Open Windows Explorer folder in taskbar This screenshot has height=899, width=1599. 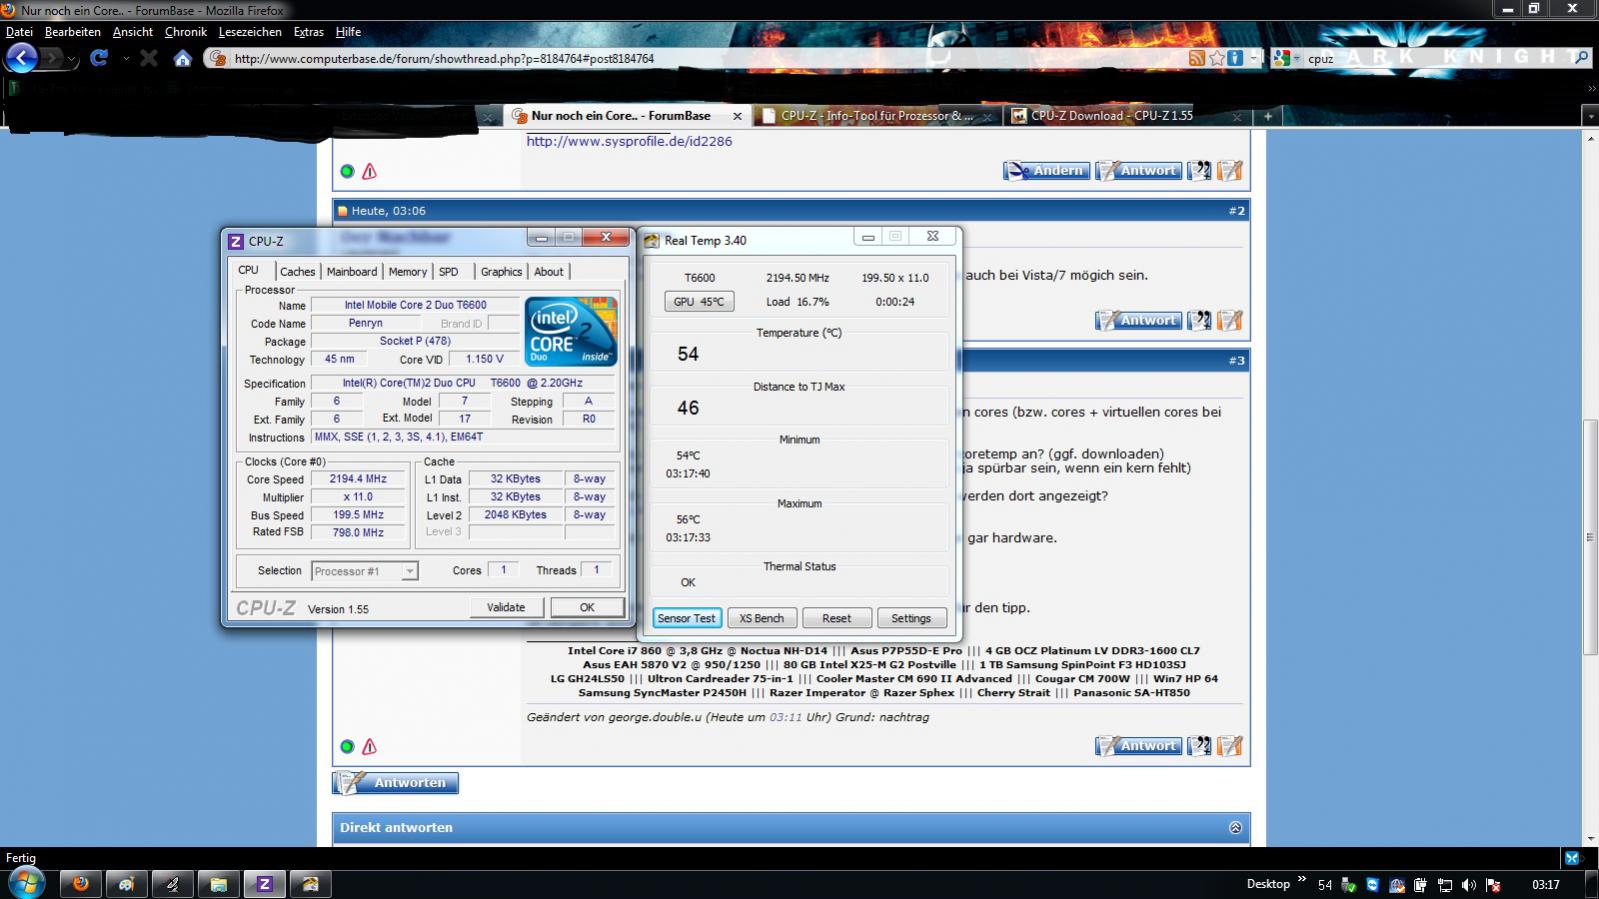point(219,884)
